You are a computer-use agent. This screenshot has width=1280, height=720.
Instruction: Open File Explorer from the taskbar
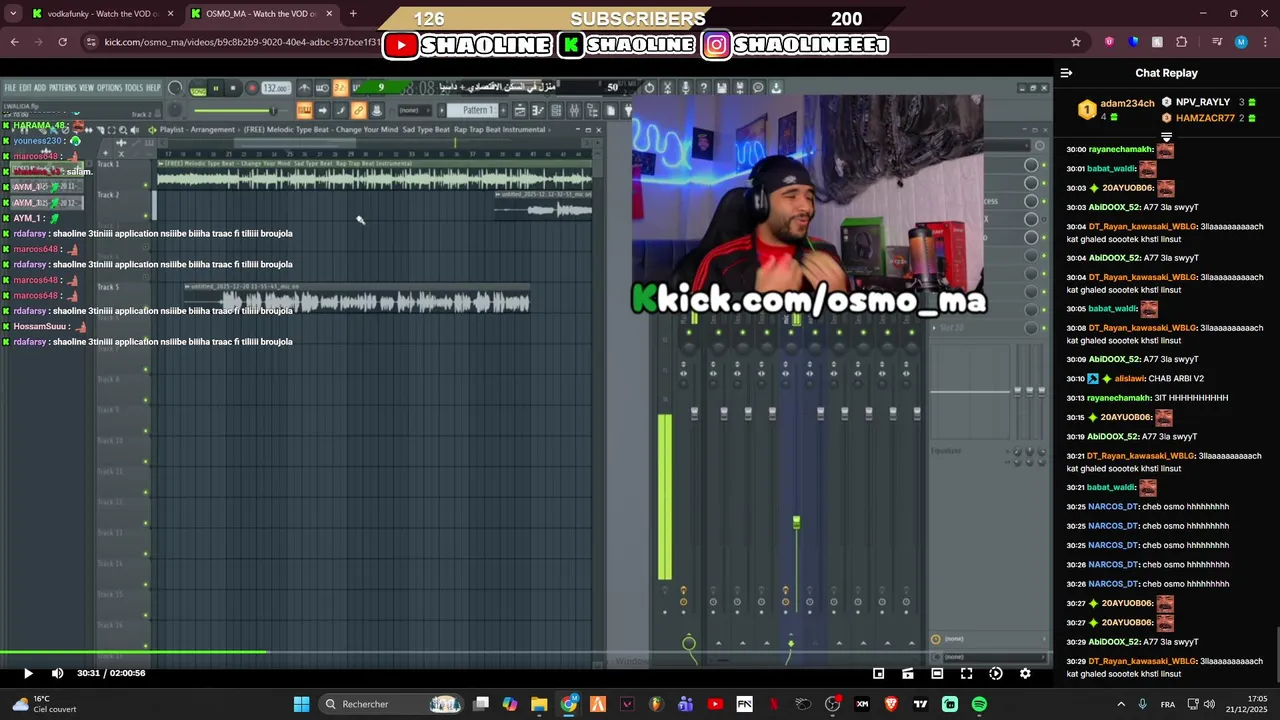click(539, 704)
